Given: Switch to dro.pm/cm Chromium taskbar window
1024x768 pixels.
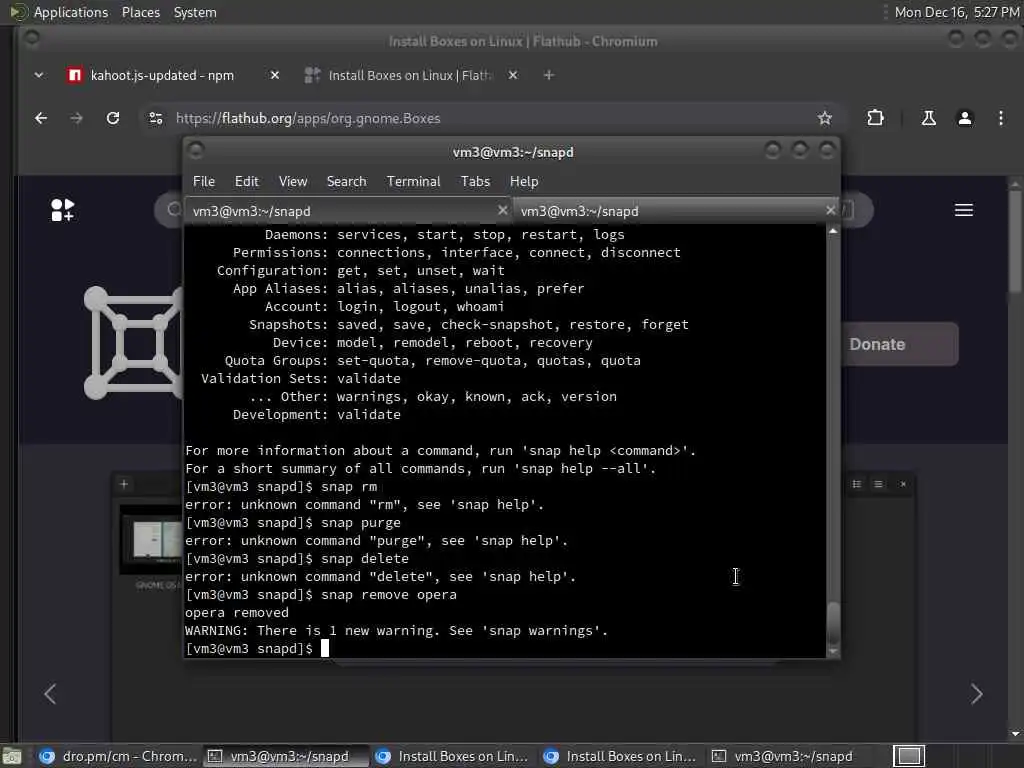Looking at the screenshot, I should (118, 756).
